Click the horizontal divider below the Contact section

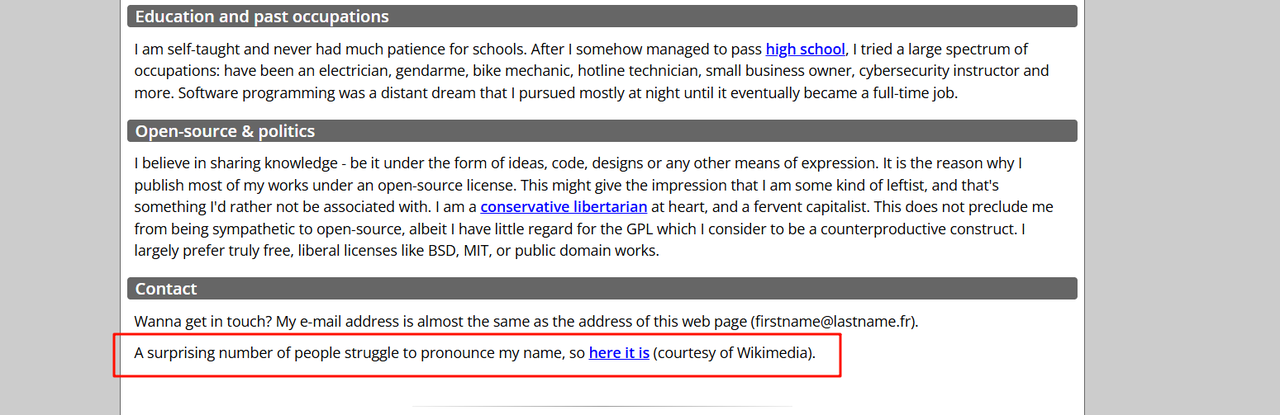tap(600, 406)
